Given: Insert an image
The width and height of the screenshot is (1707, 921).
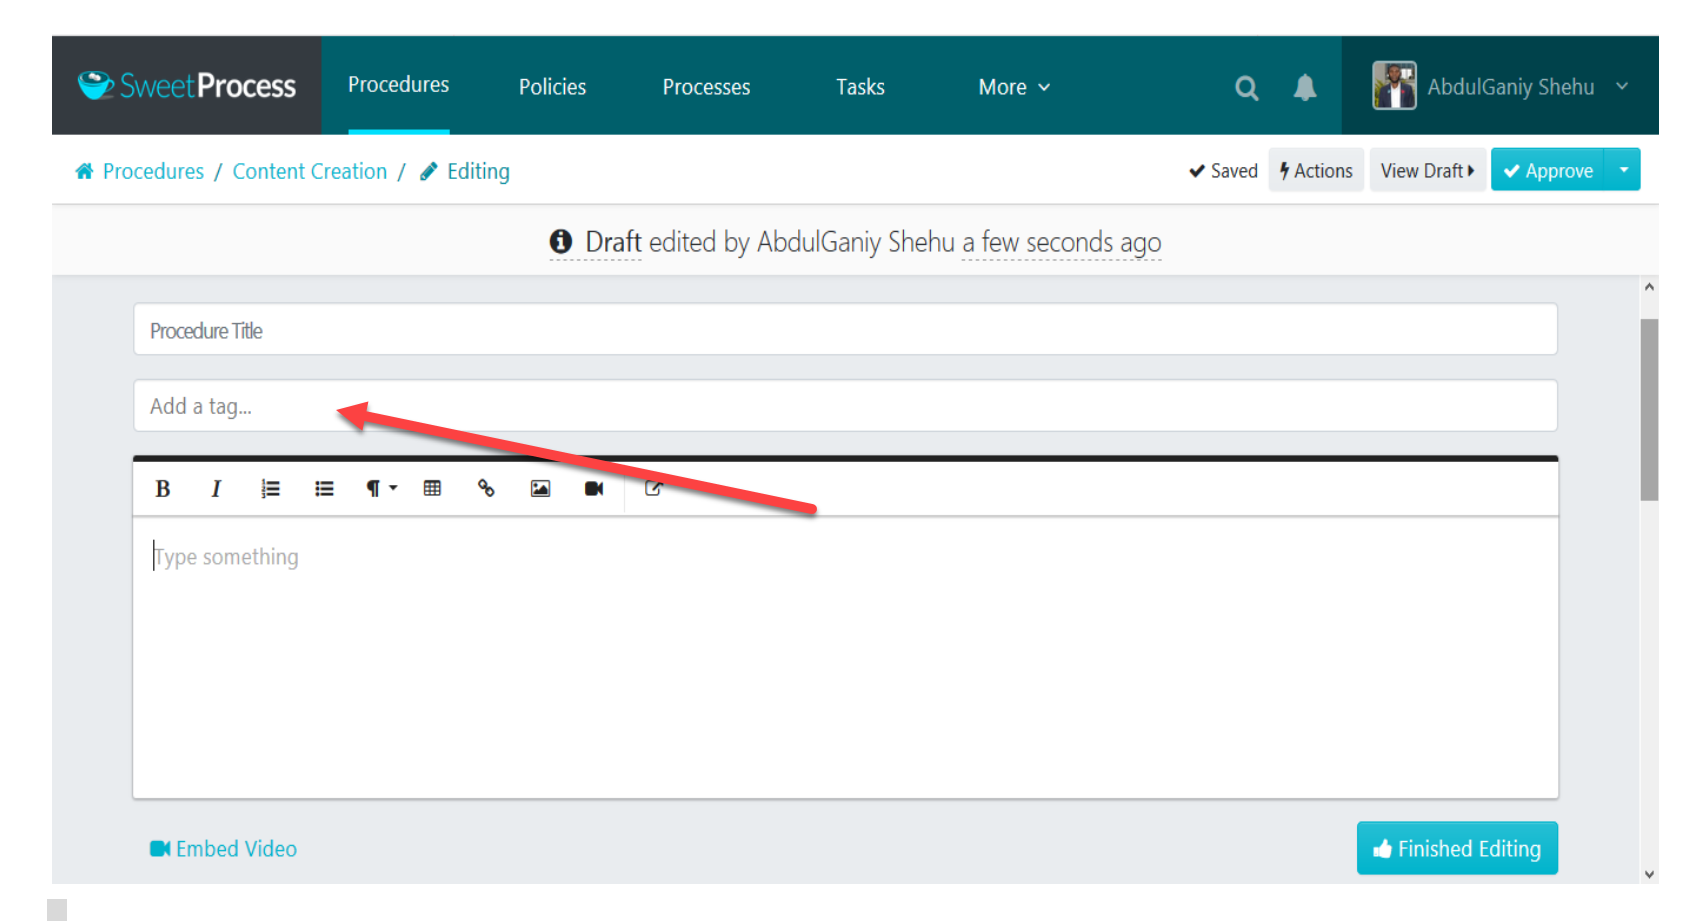Looking at the screenshot, I should [540, 488].
